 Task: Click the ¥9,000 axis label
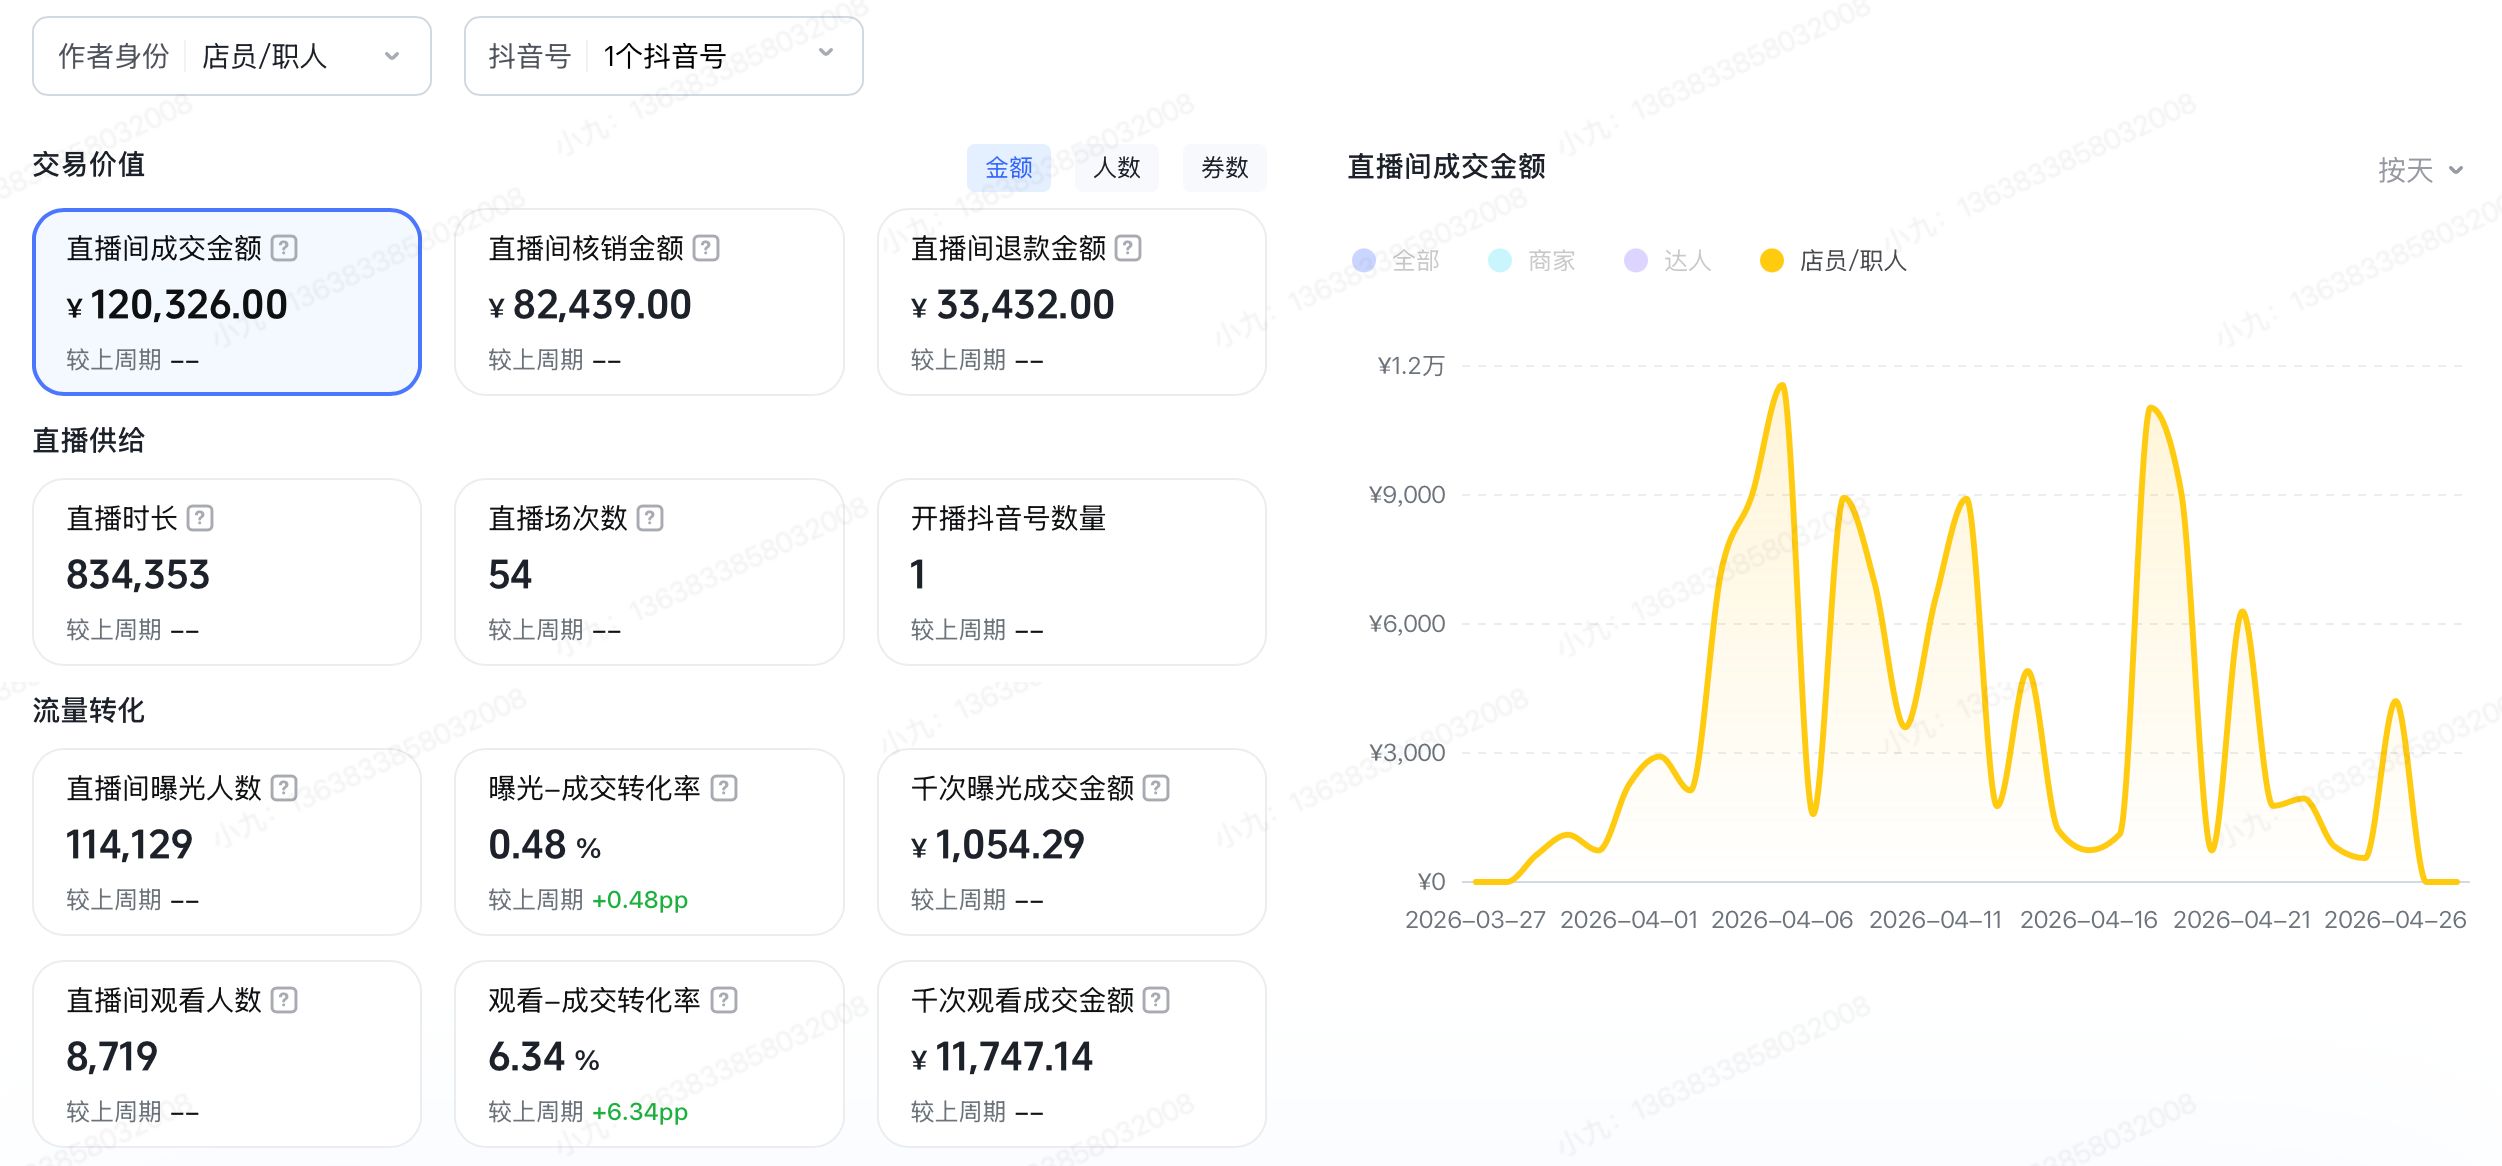(x=1407, y=495)
